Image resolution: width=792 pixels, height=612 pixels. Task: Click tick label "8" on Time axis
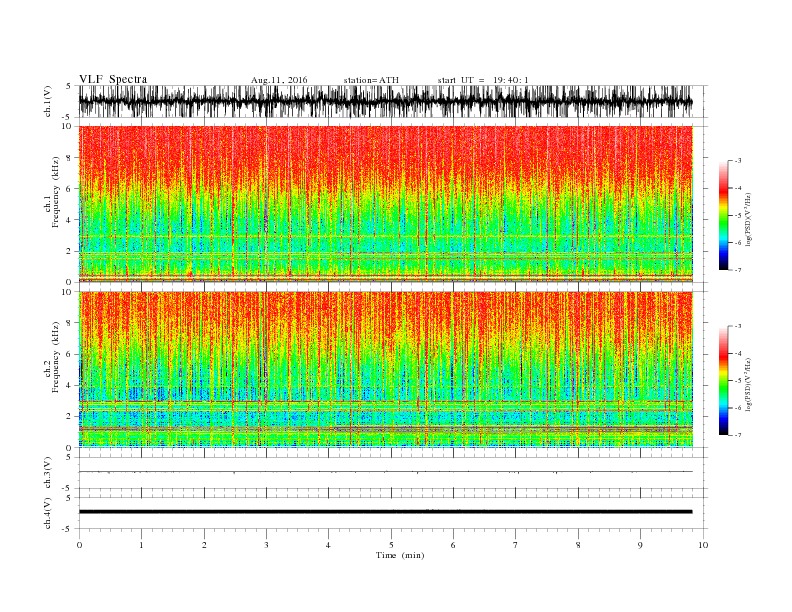tap(578, 545)
